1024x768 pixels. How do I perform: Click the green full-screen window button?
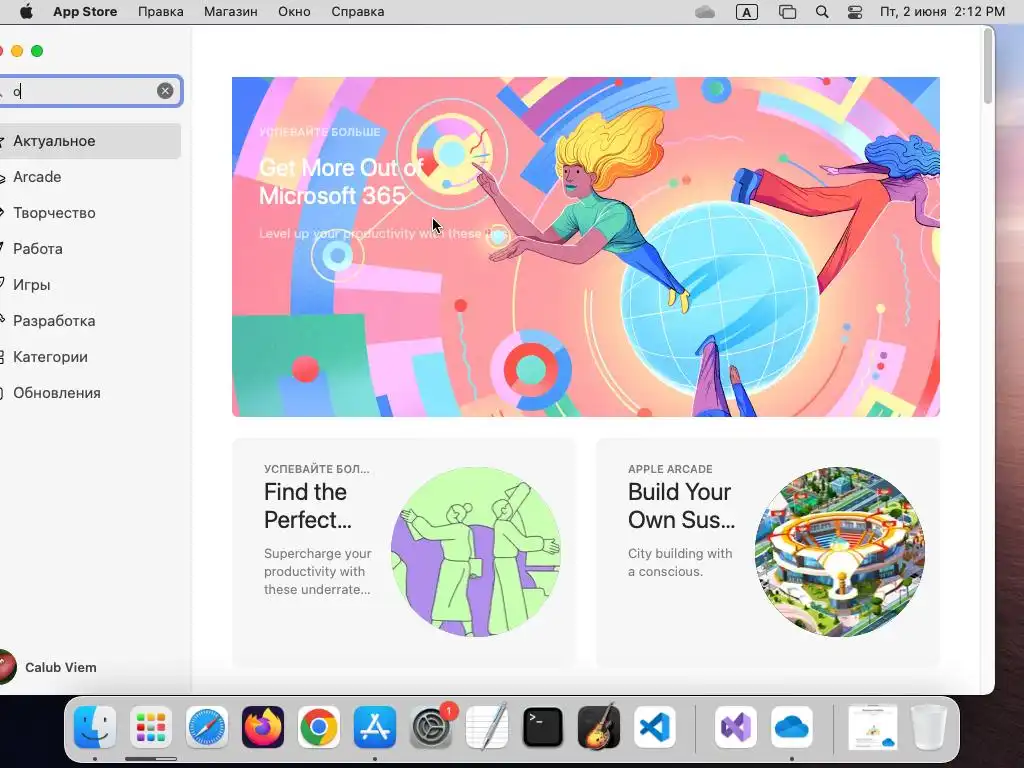(37, 51)
